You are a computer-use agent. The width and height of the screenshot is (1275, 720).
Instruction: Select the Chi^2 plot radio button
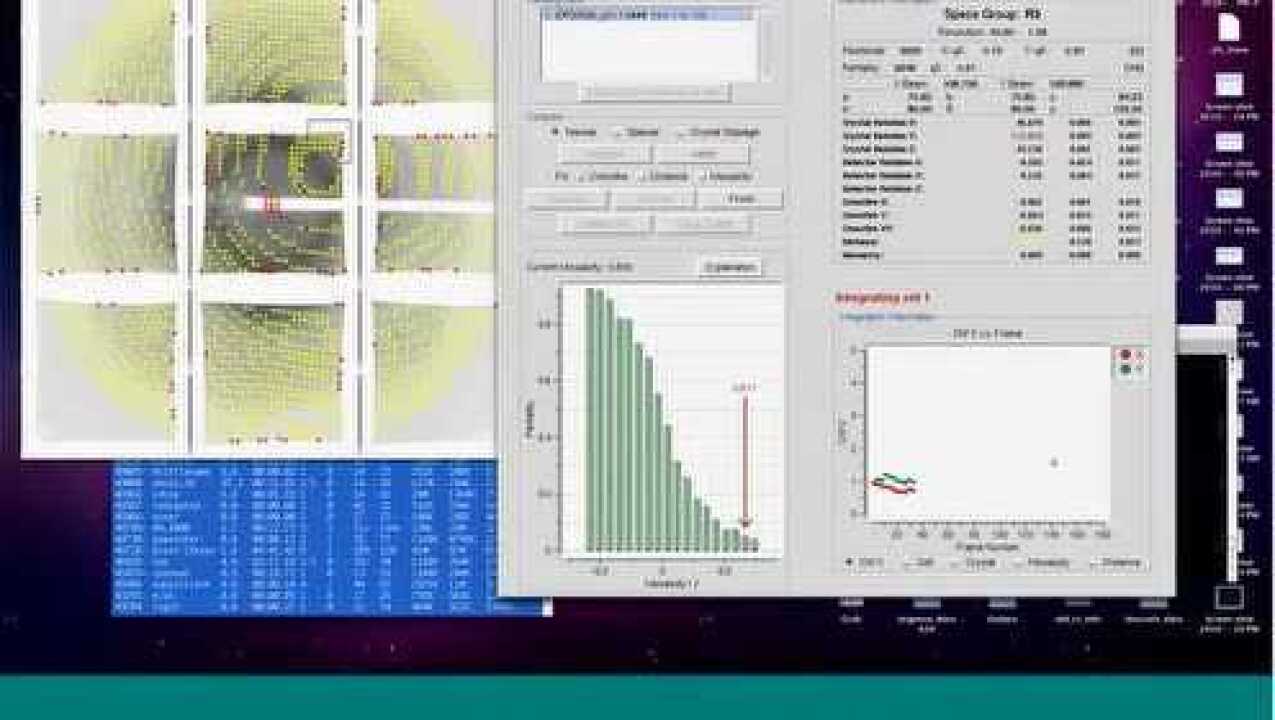pos(851,562)
